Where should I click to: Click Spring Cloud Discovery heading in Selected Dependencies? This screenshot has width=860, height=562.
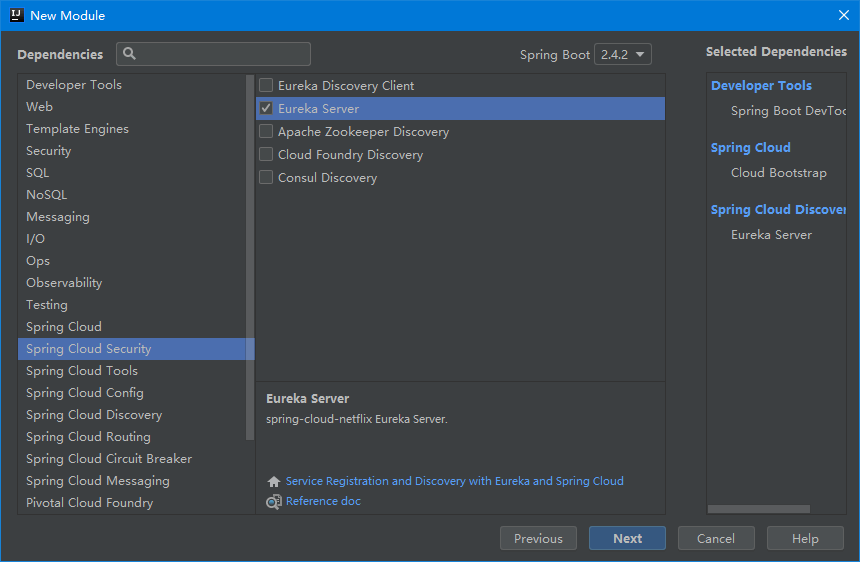tap(778, 209)
